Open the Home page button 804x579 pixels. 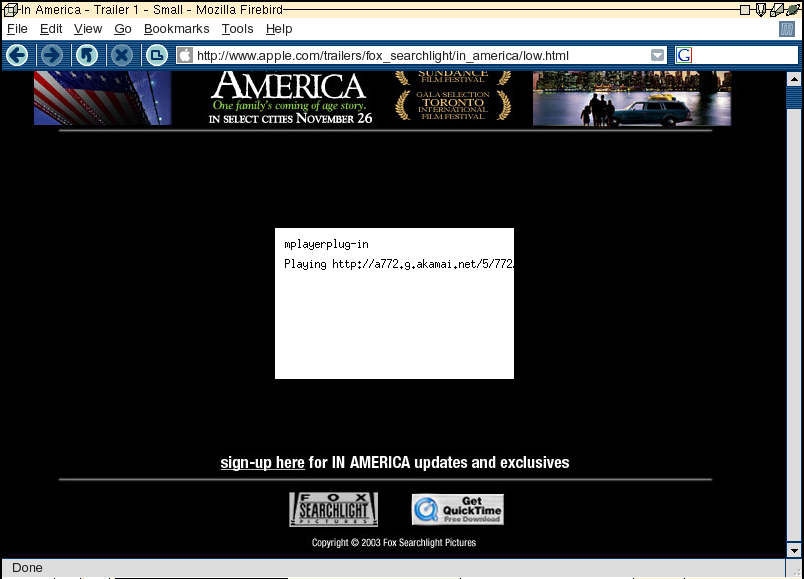(x=156, y=55)
